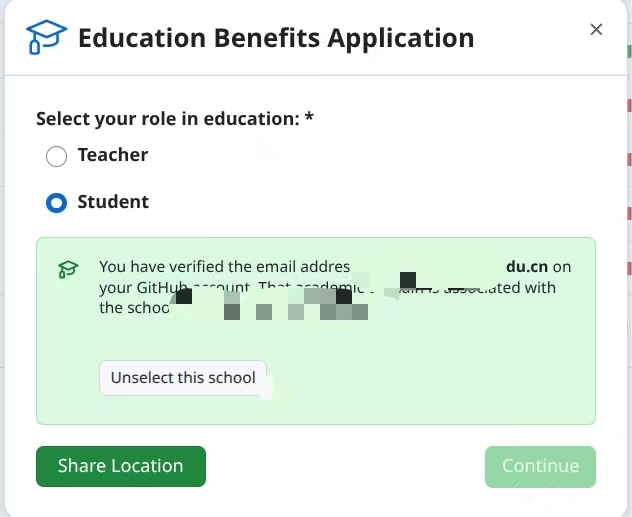
Task: Close the Education Benefits Application dialog
Action: (596, 29)
